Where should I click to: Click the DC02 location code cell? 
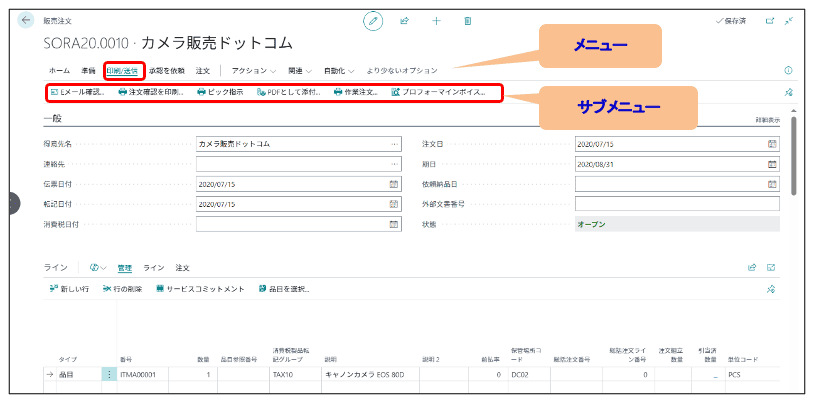click(x=529, y=374)
